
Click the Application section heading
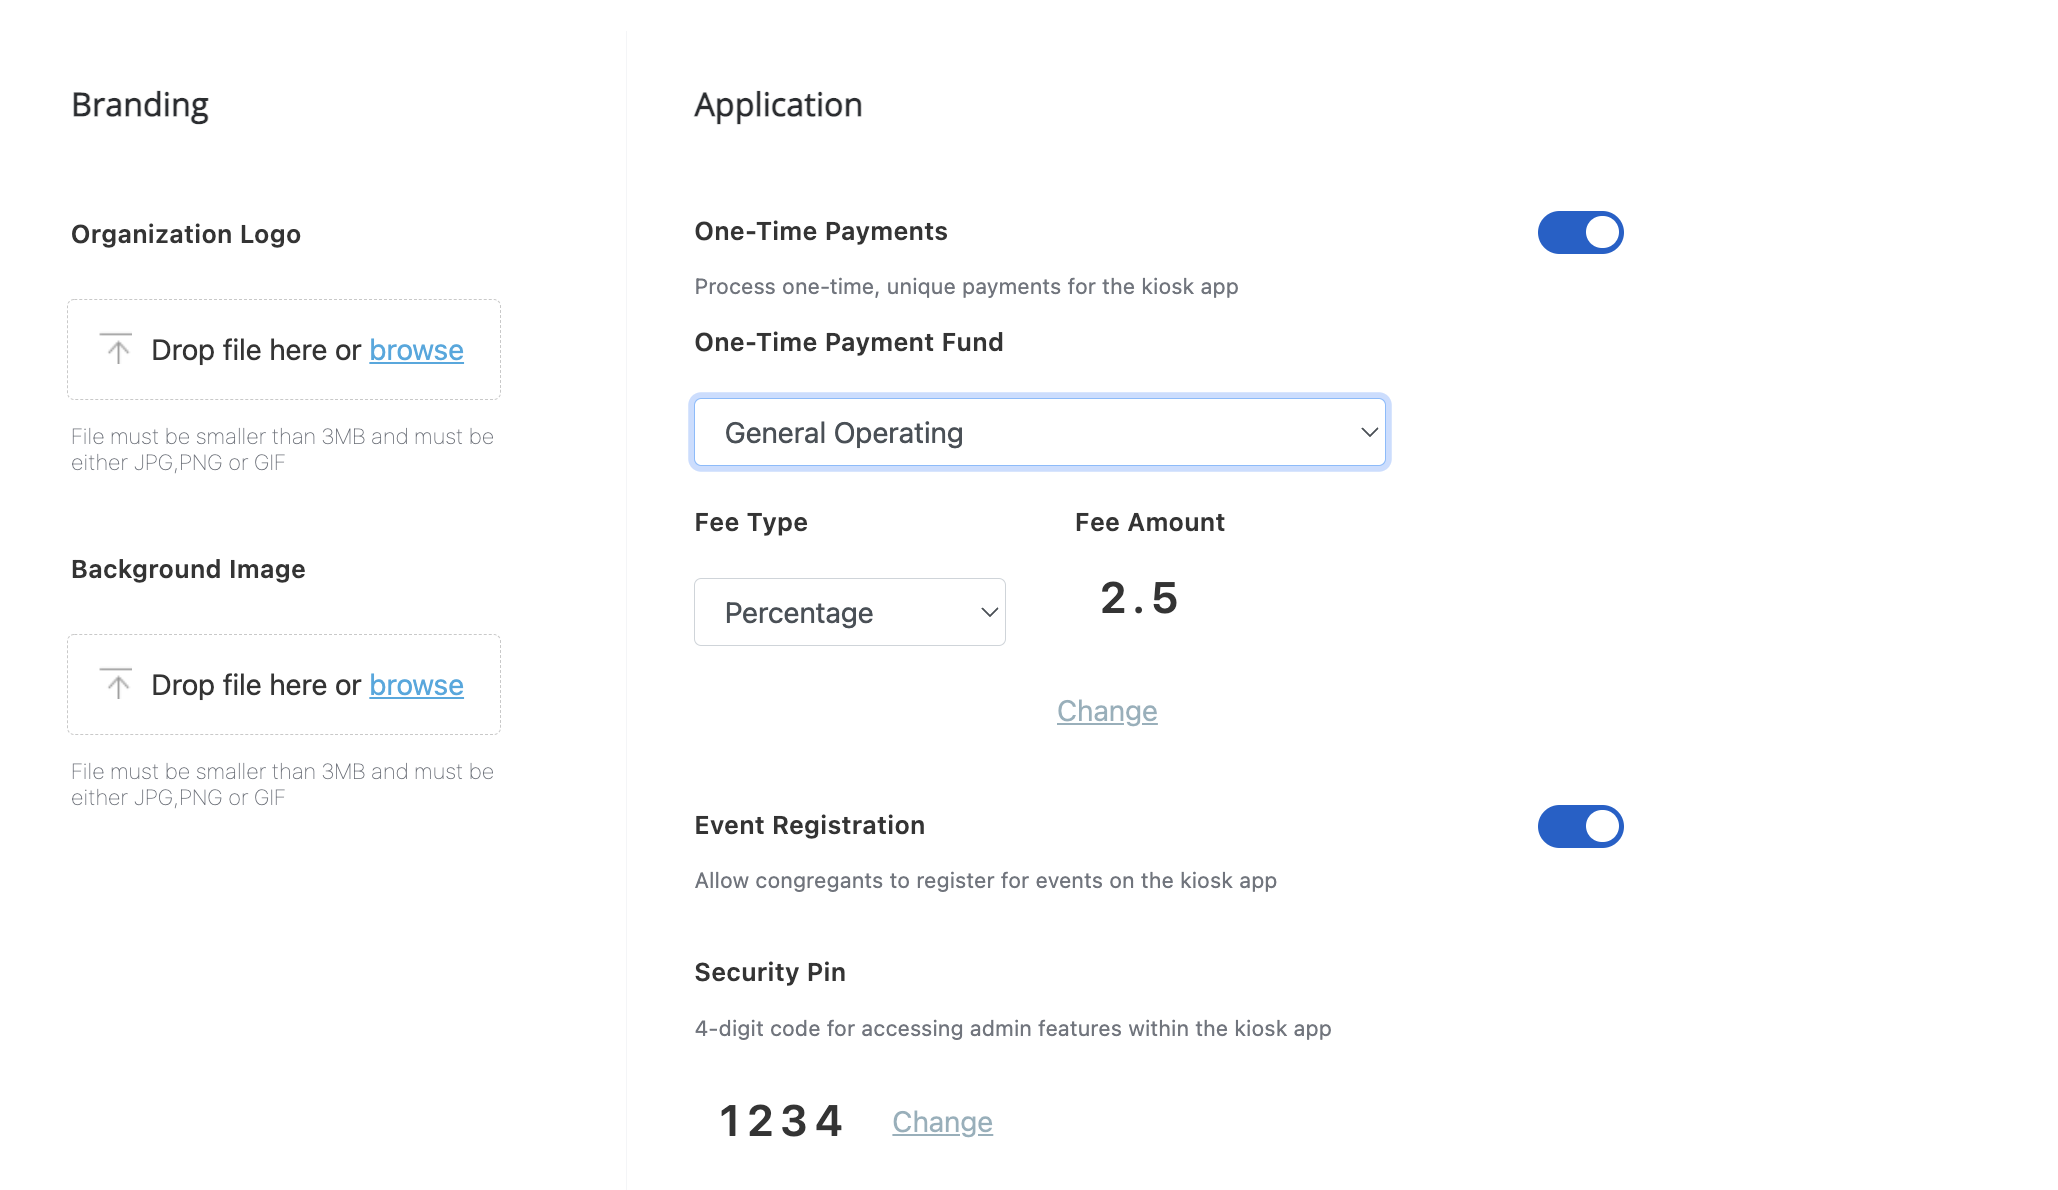(x=778, y=105)
